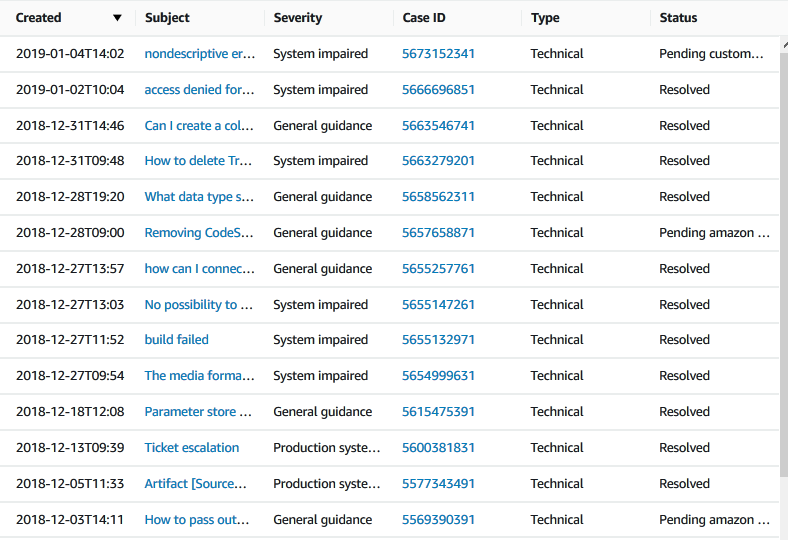
Task: Open the "Ticket escalation" subject link
Action: click(x=192, y=448)
